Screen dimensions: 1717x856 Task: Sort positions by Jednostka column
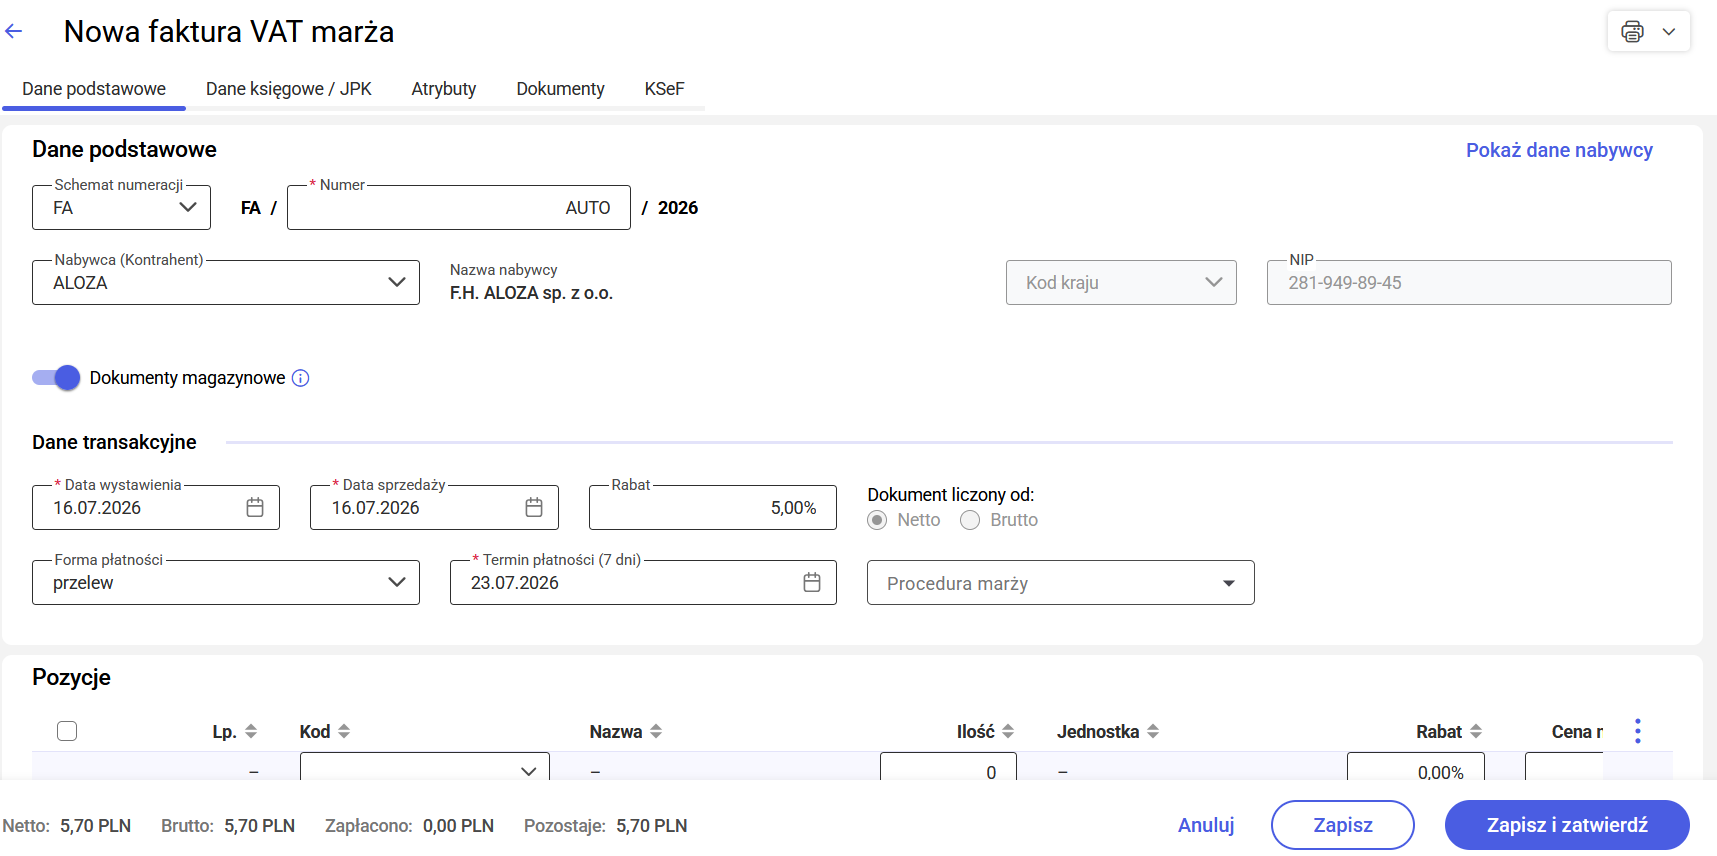[x=1153, y=732]
